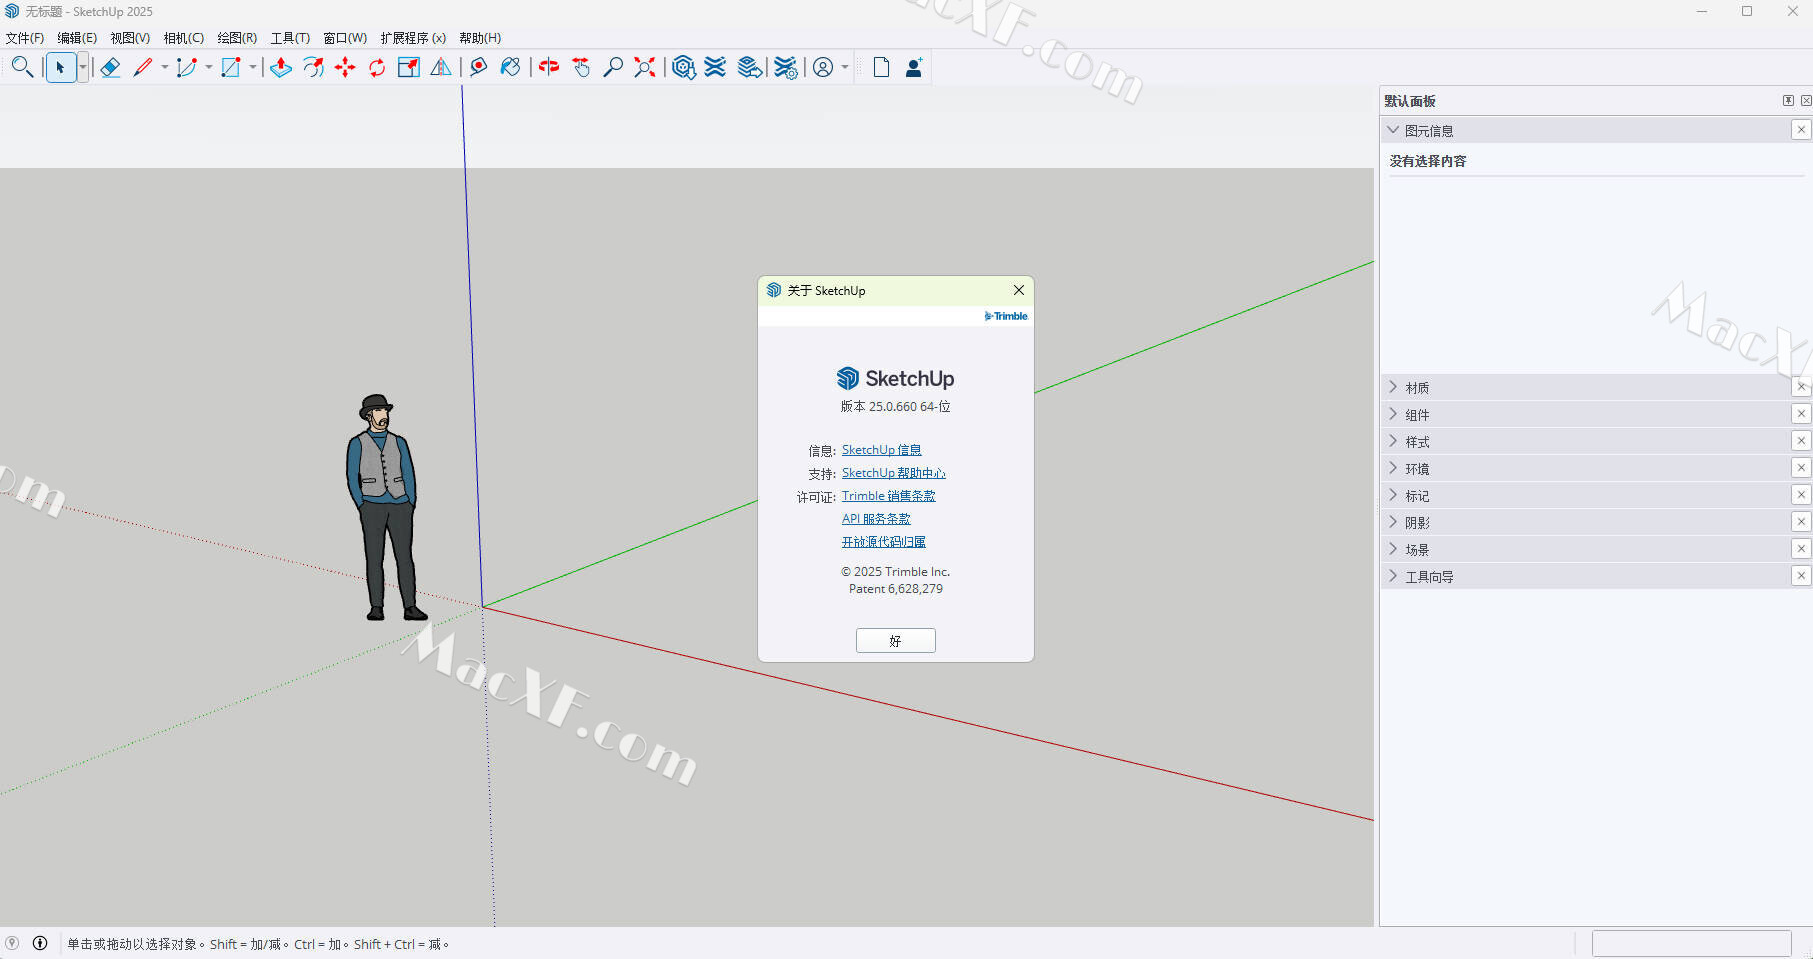Open the 帮助(H) menu

(480, 38)
